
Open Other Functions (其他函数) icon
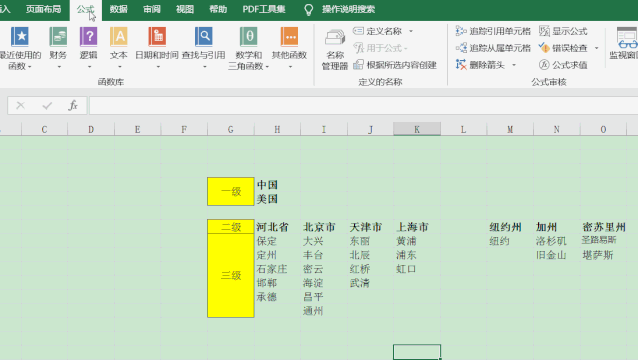click(289, 37)
